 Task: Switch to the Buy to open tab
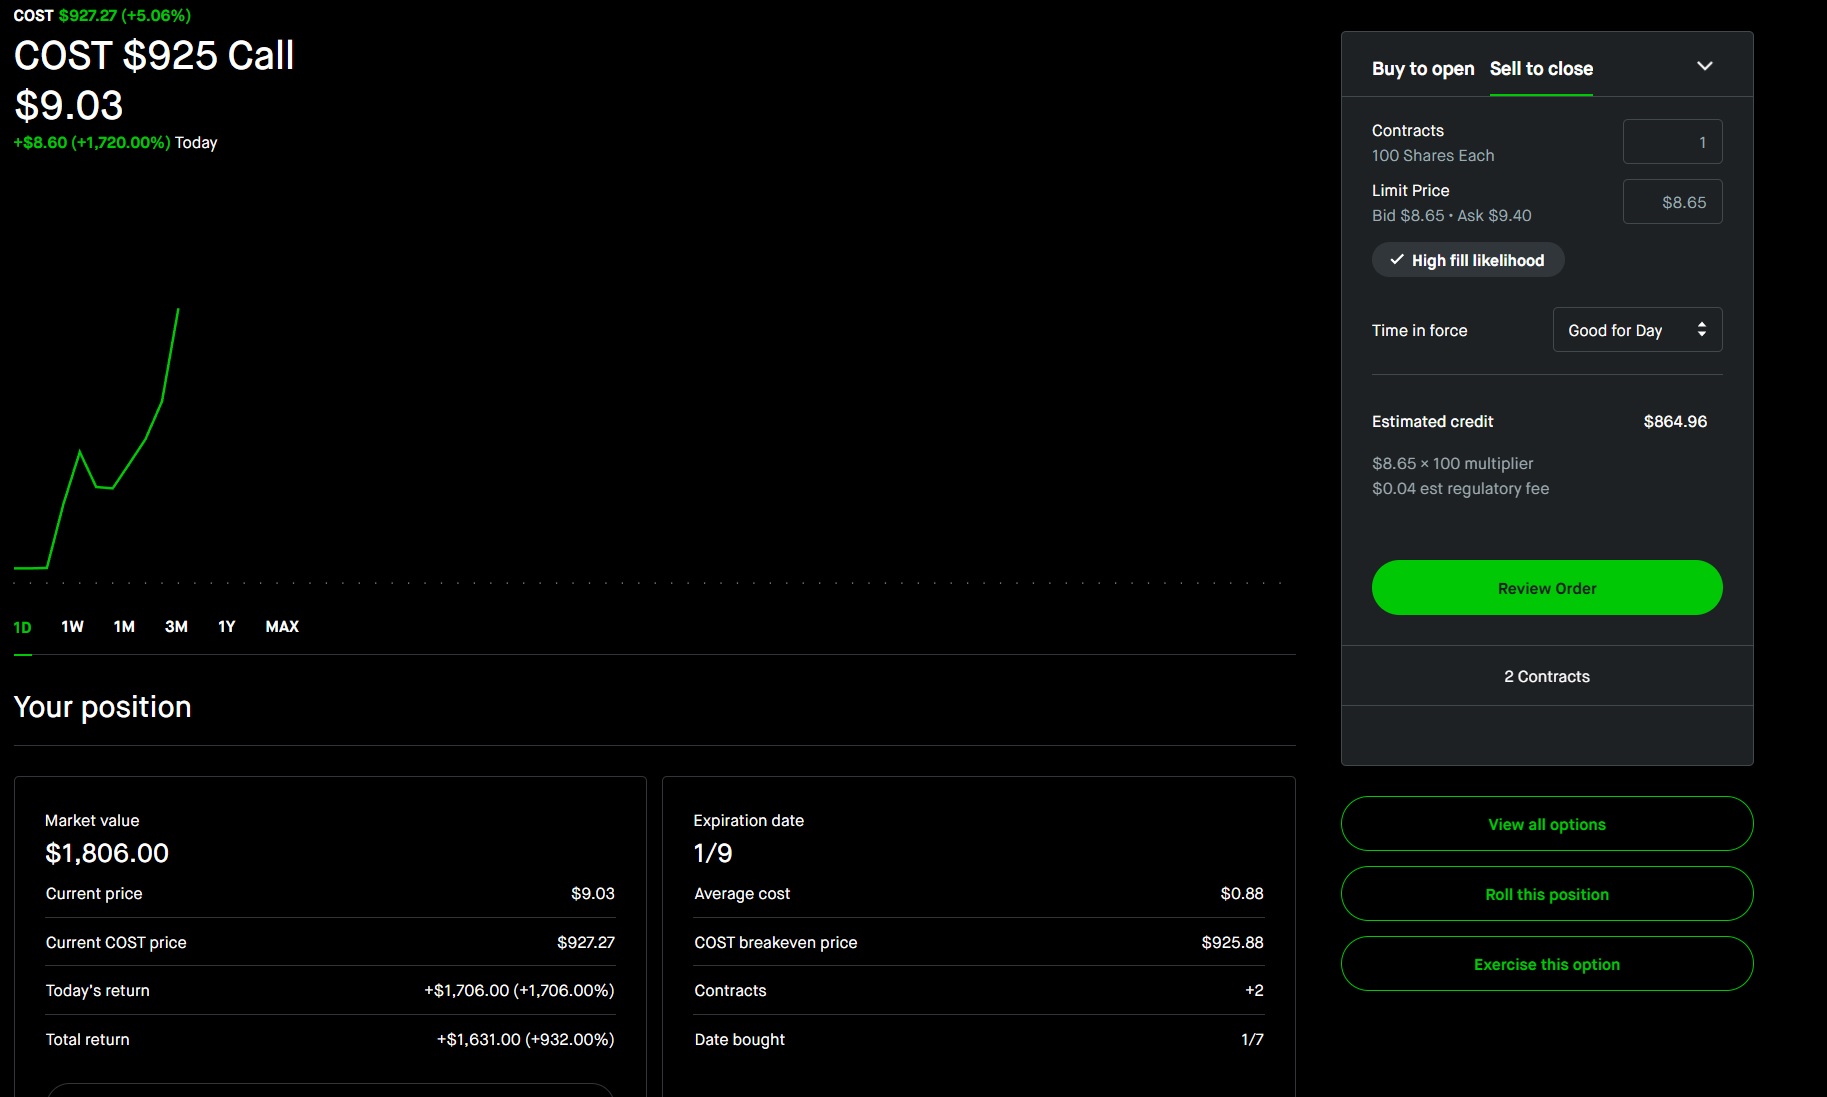click(1423, 69)
